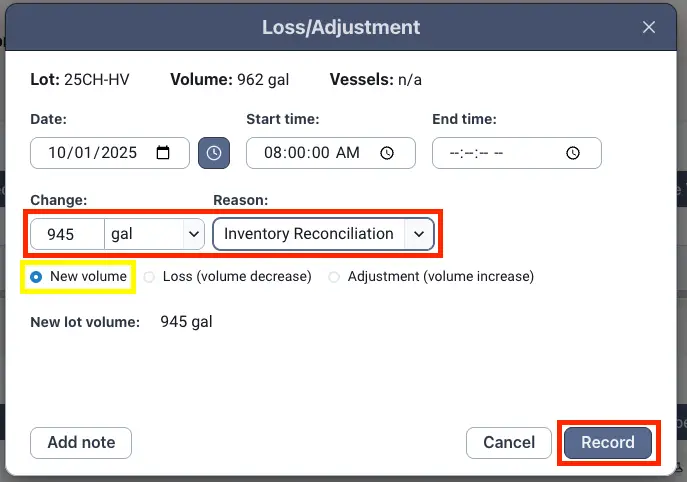The image size is (687, 482).
Task: Open the End time clock picker icon
Action: pos(573,153)
